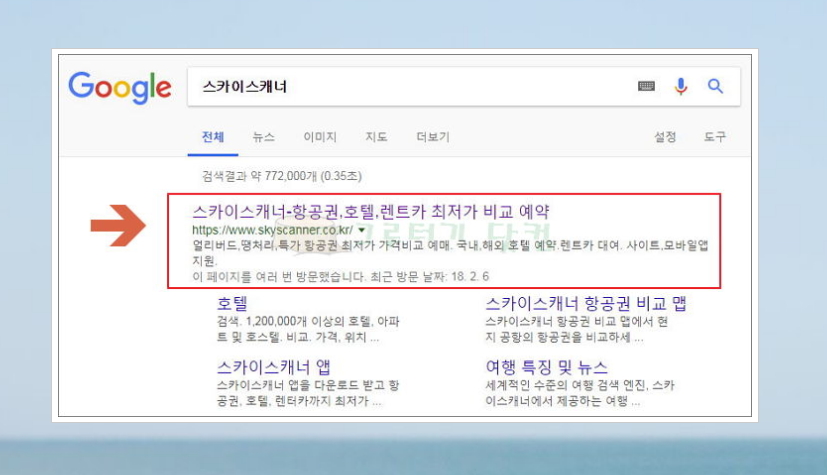This screenshot has height=475, width=827.
Task: Switch to the 뉴스 tab
Action: pos(263,137)
